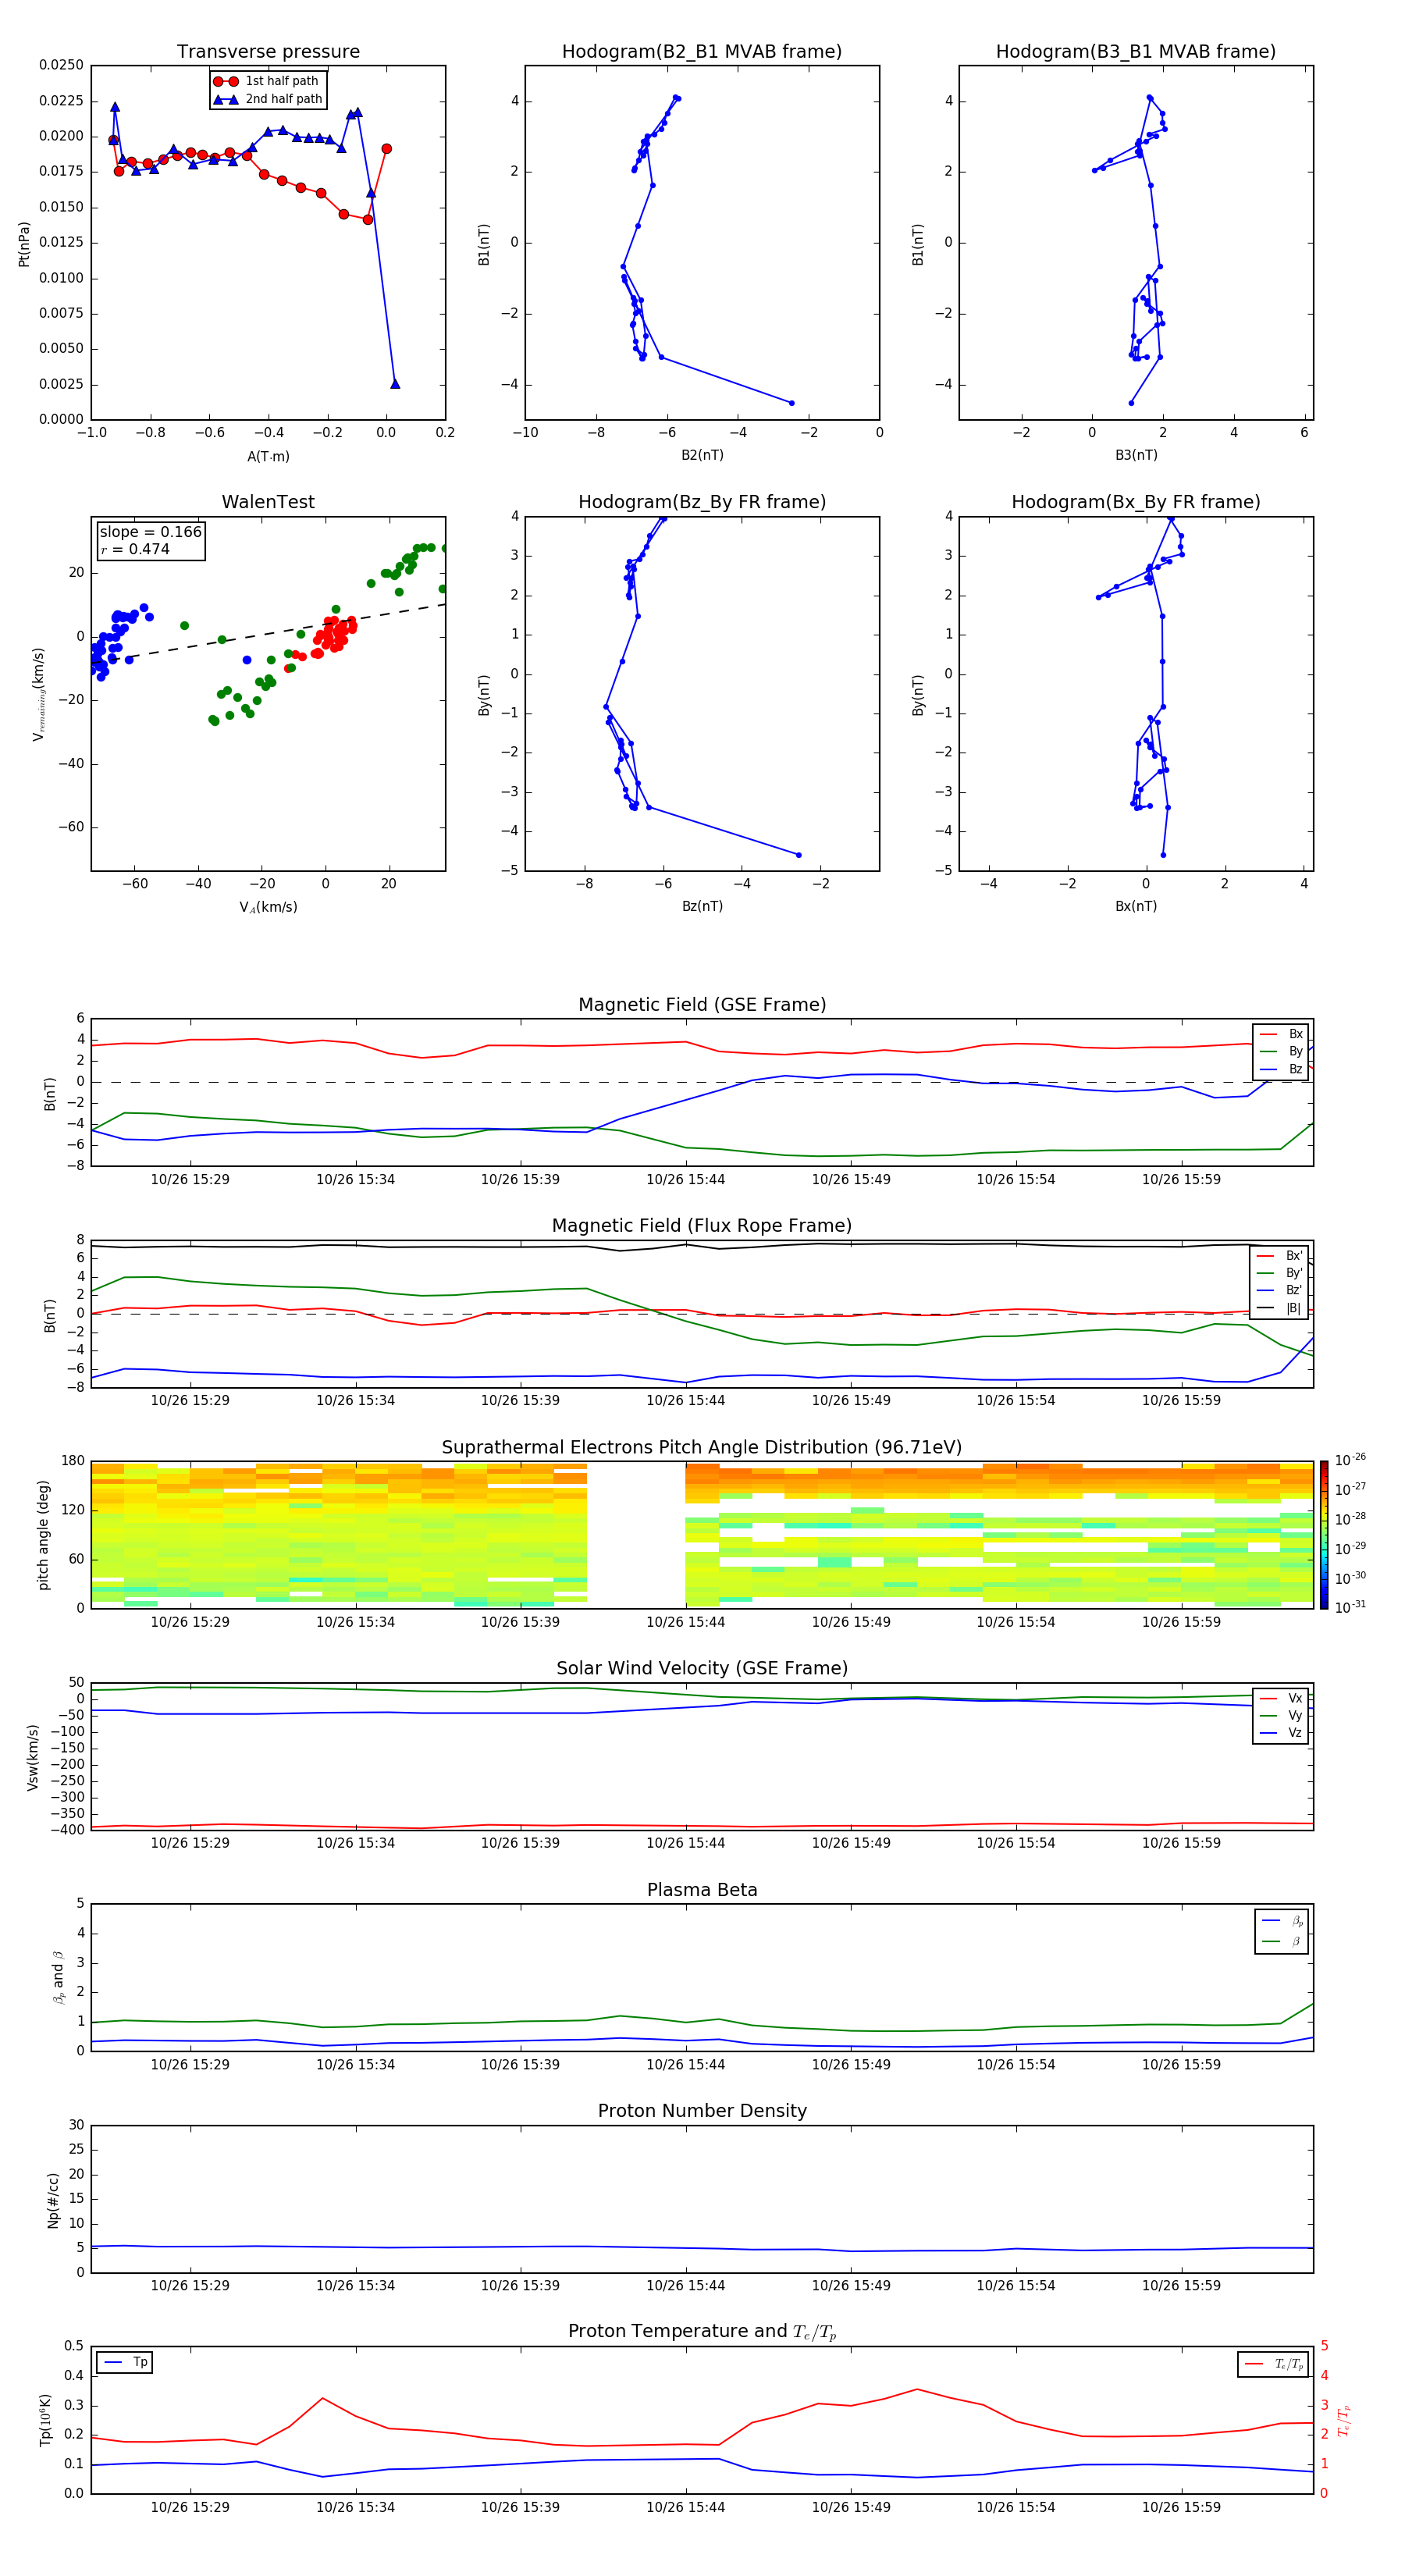Select the Vx legend entry
Image resolution: width=1405 pixels, height=2576 pixels.
[1281, 1698]
